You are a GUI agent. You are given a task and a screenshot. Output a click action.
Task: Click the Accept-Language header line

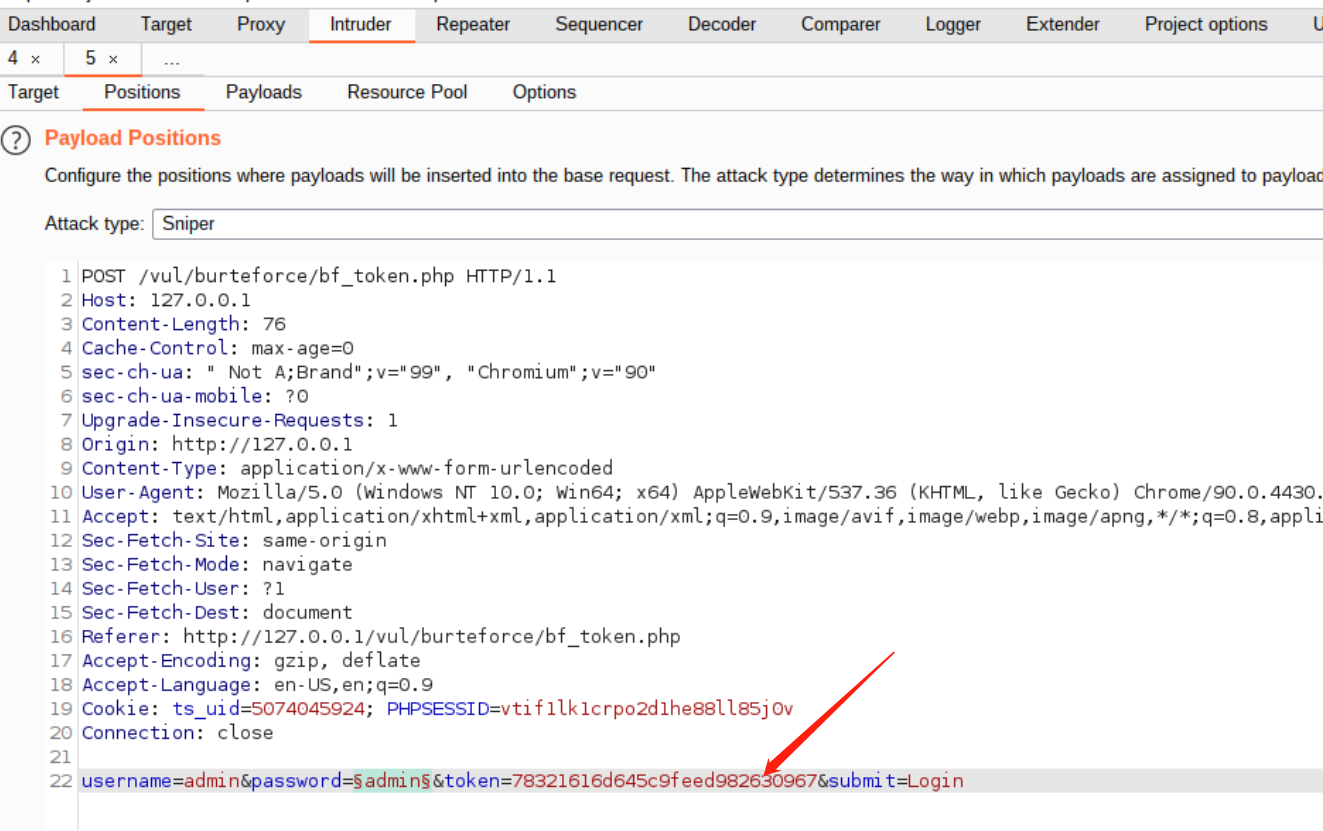point(257,684)
